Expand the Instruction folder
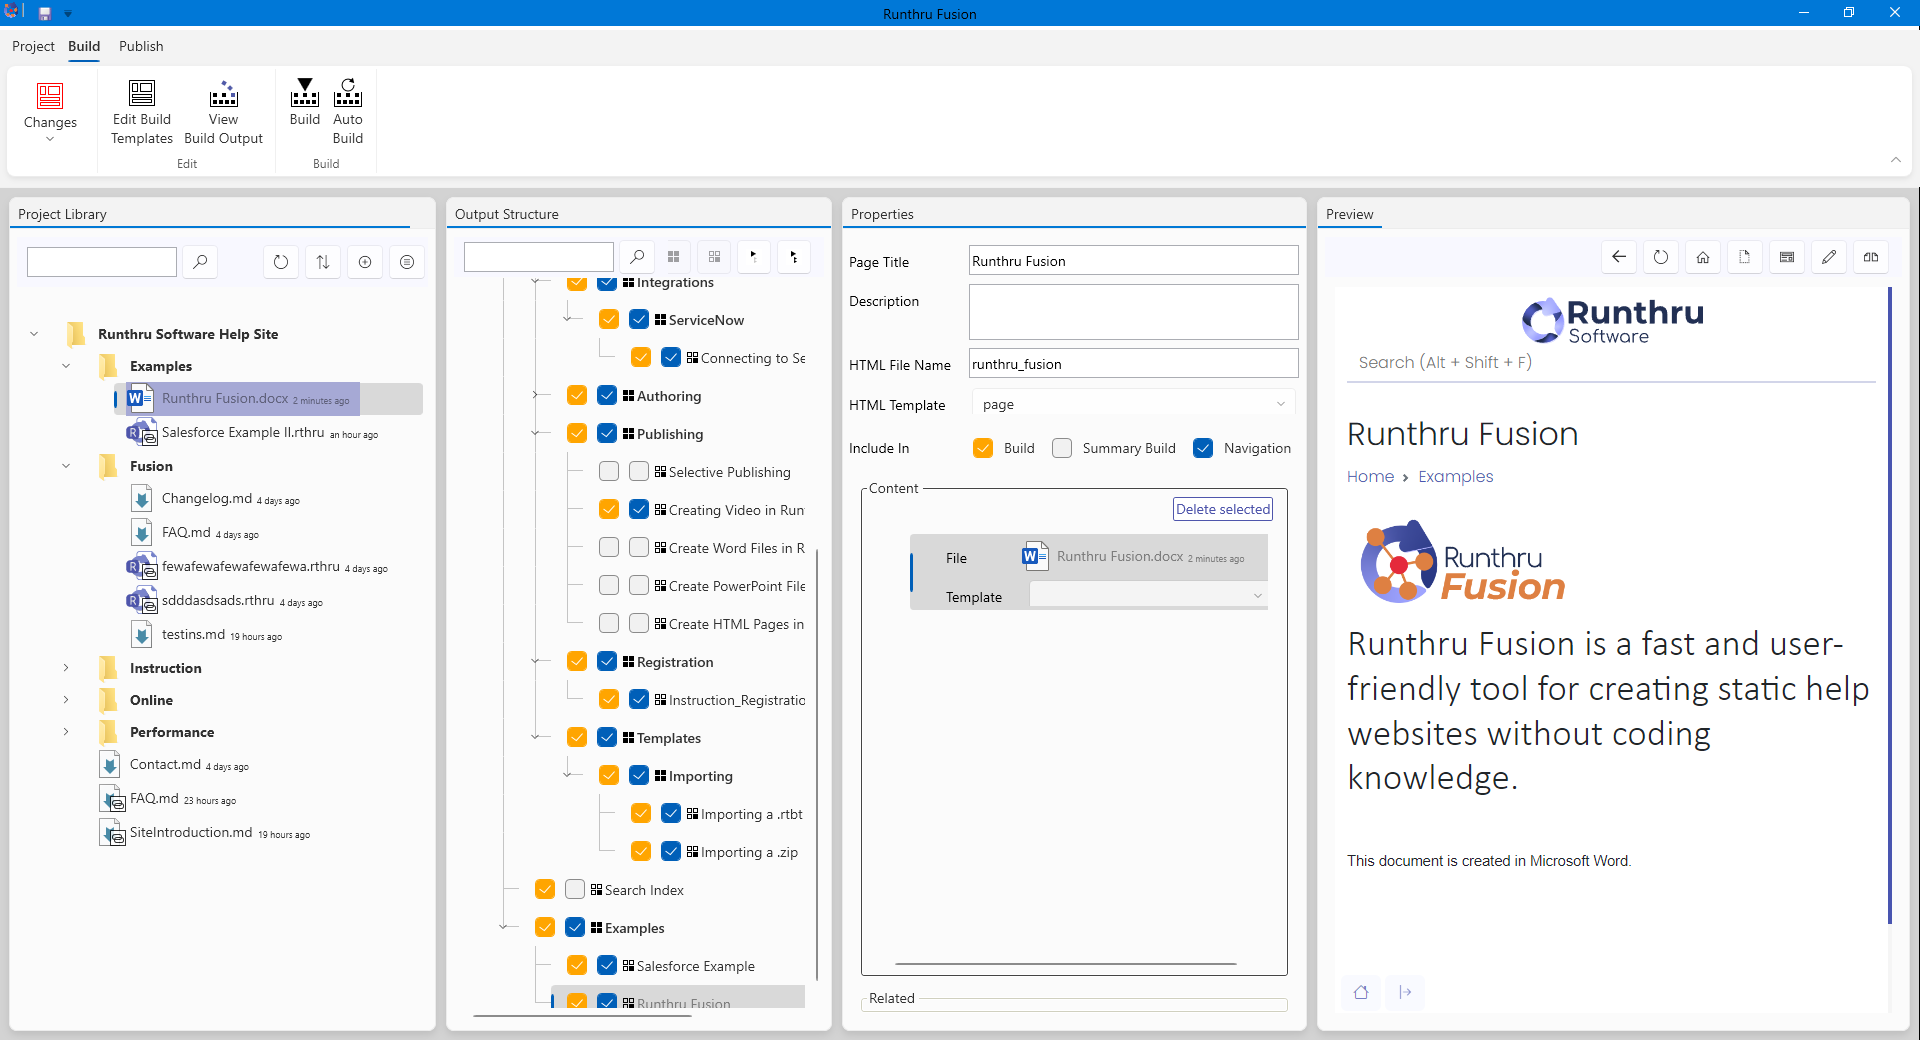Screen dimensions: 1920x1040 coord(66,668)
